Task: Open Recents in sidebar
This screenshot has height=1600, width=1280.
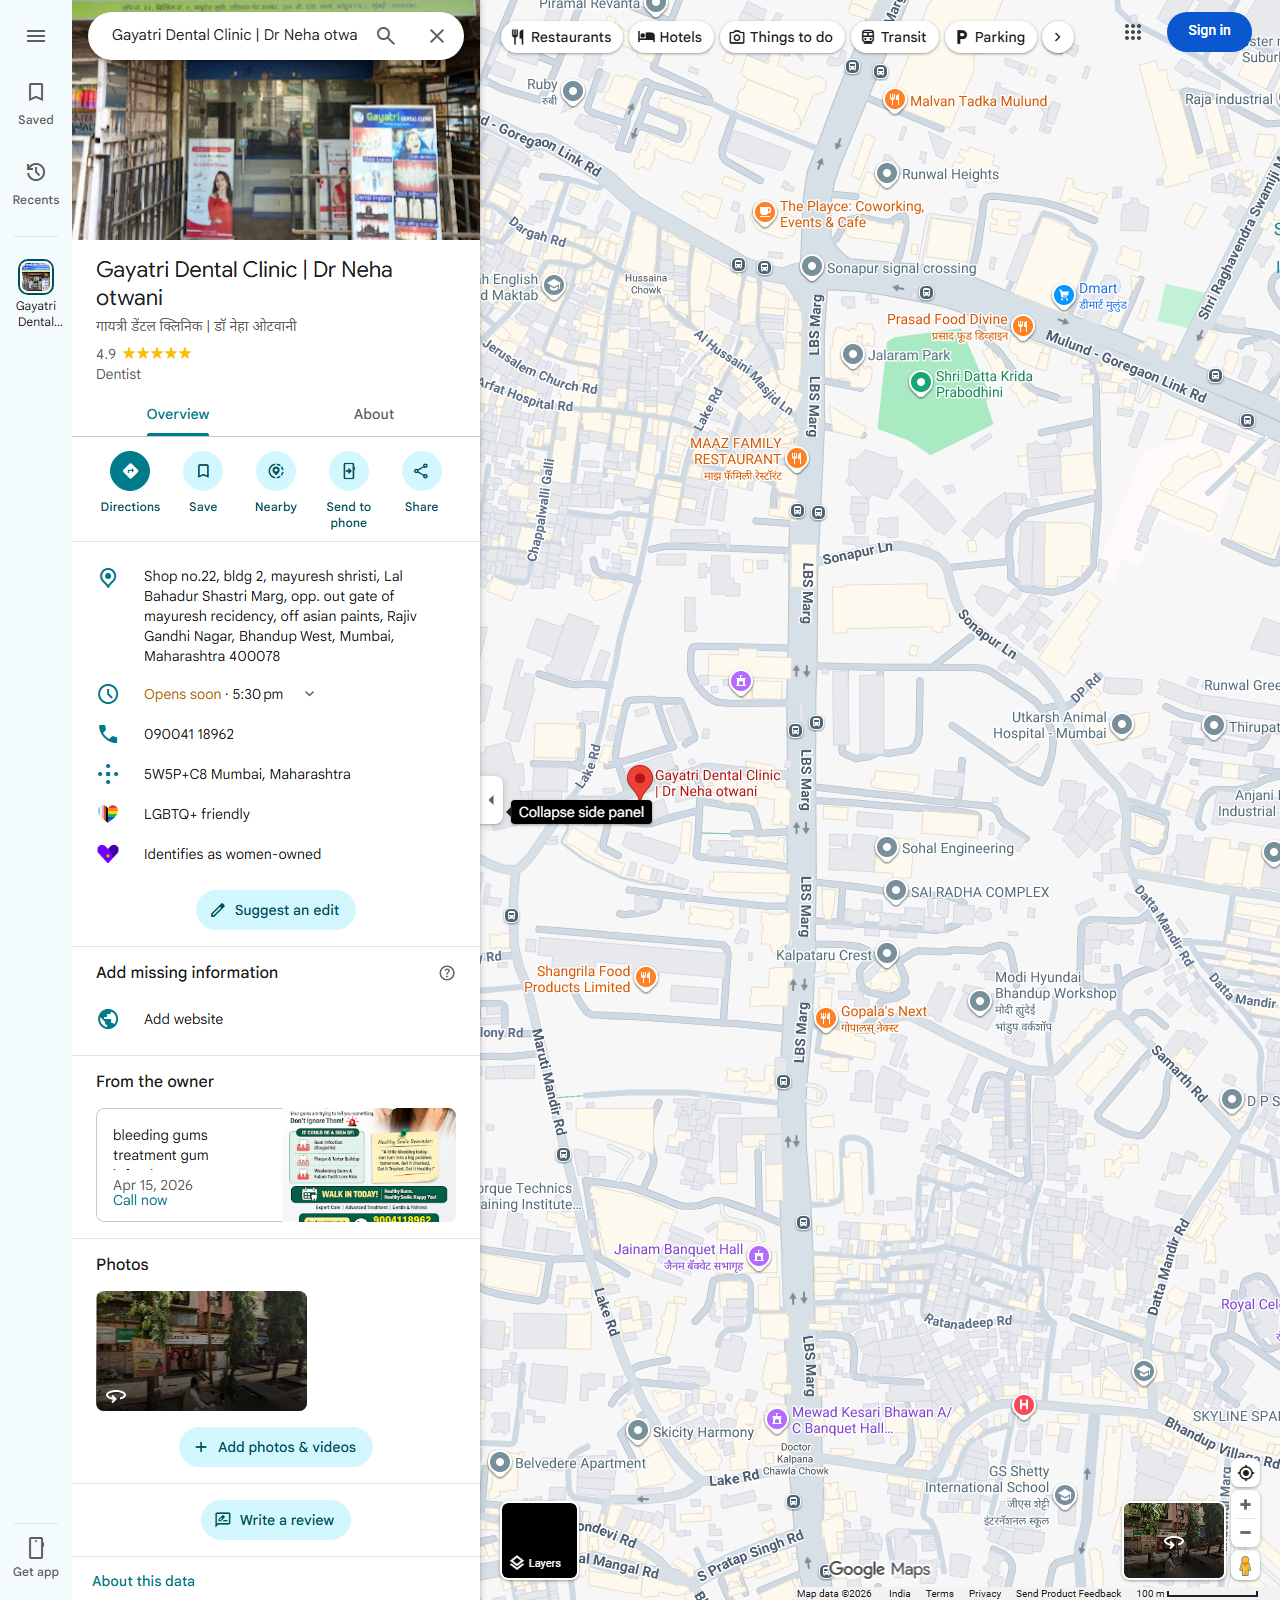Action: pyautogui.click(x=36, y=184)
